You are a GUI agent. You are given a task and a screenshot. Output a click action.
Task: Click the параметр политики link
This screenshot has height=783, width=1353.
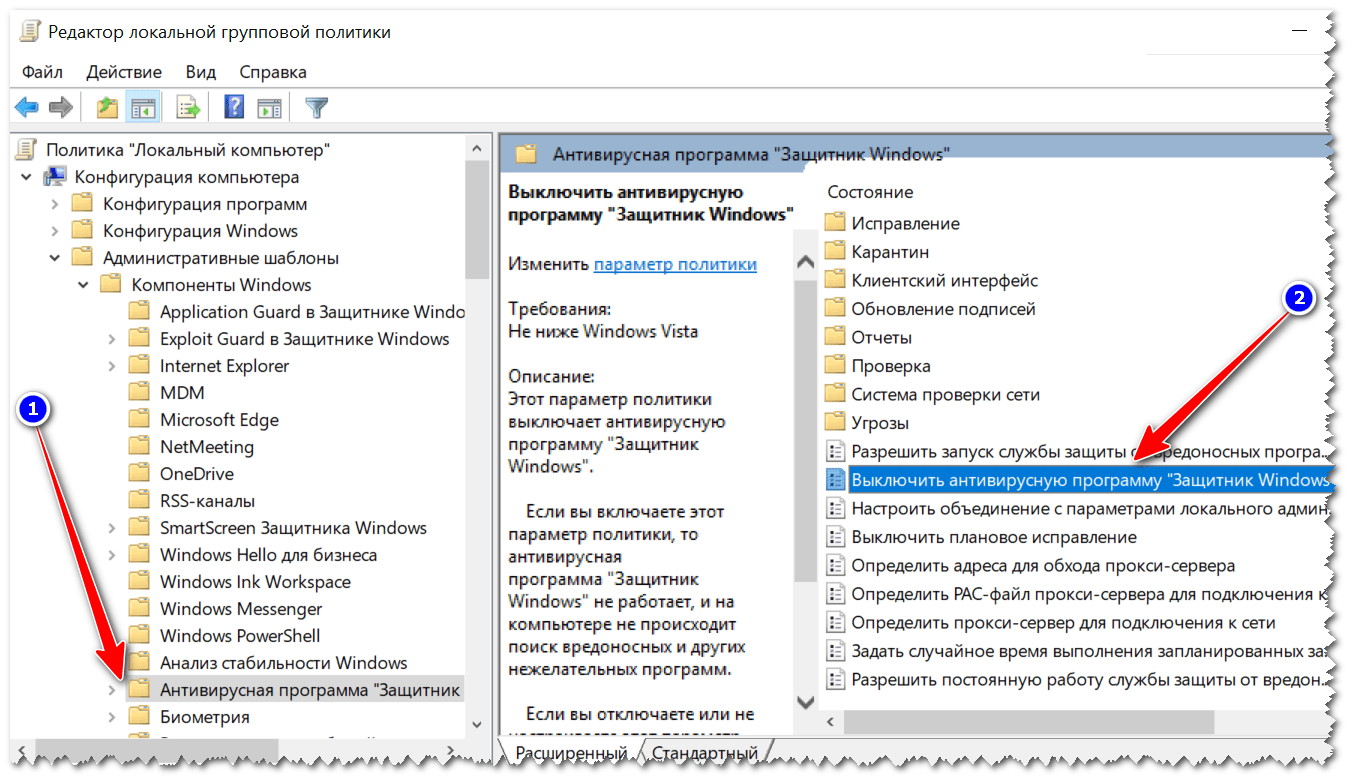(675, 264)
